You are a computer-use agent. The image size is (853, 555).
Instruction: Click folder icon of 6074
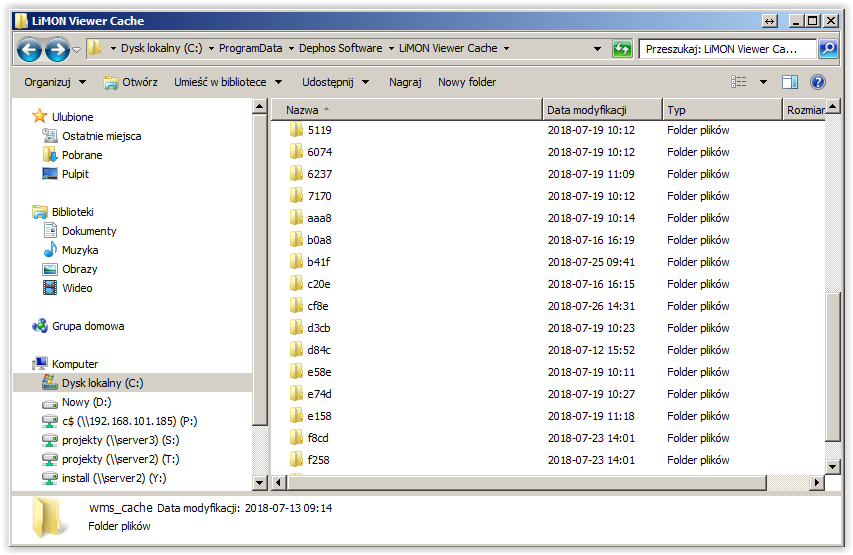pyautogui.click(x=296, y=152)
